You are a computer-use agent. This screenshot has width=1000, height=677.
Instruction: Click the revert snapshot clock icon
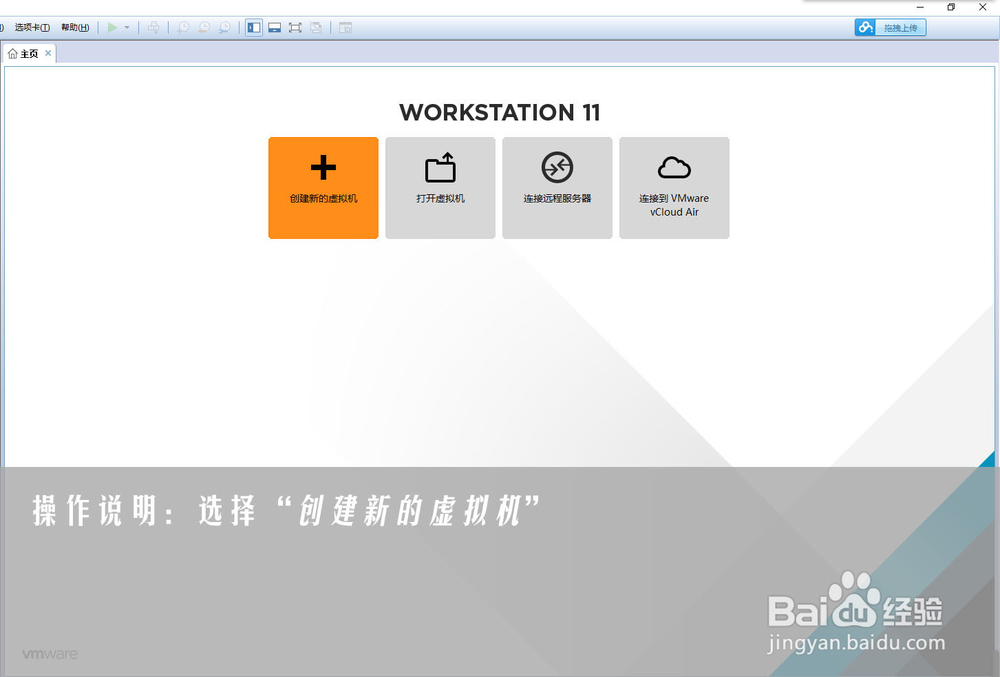203,27
